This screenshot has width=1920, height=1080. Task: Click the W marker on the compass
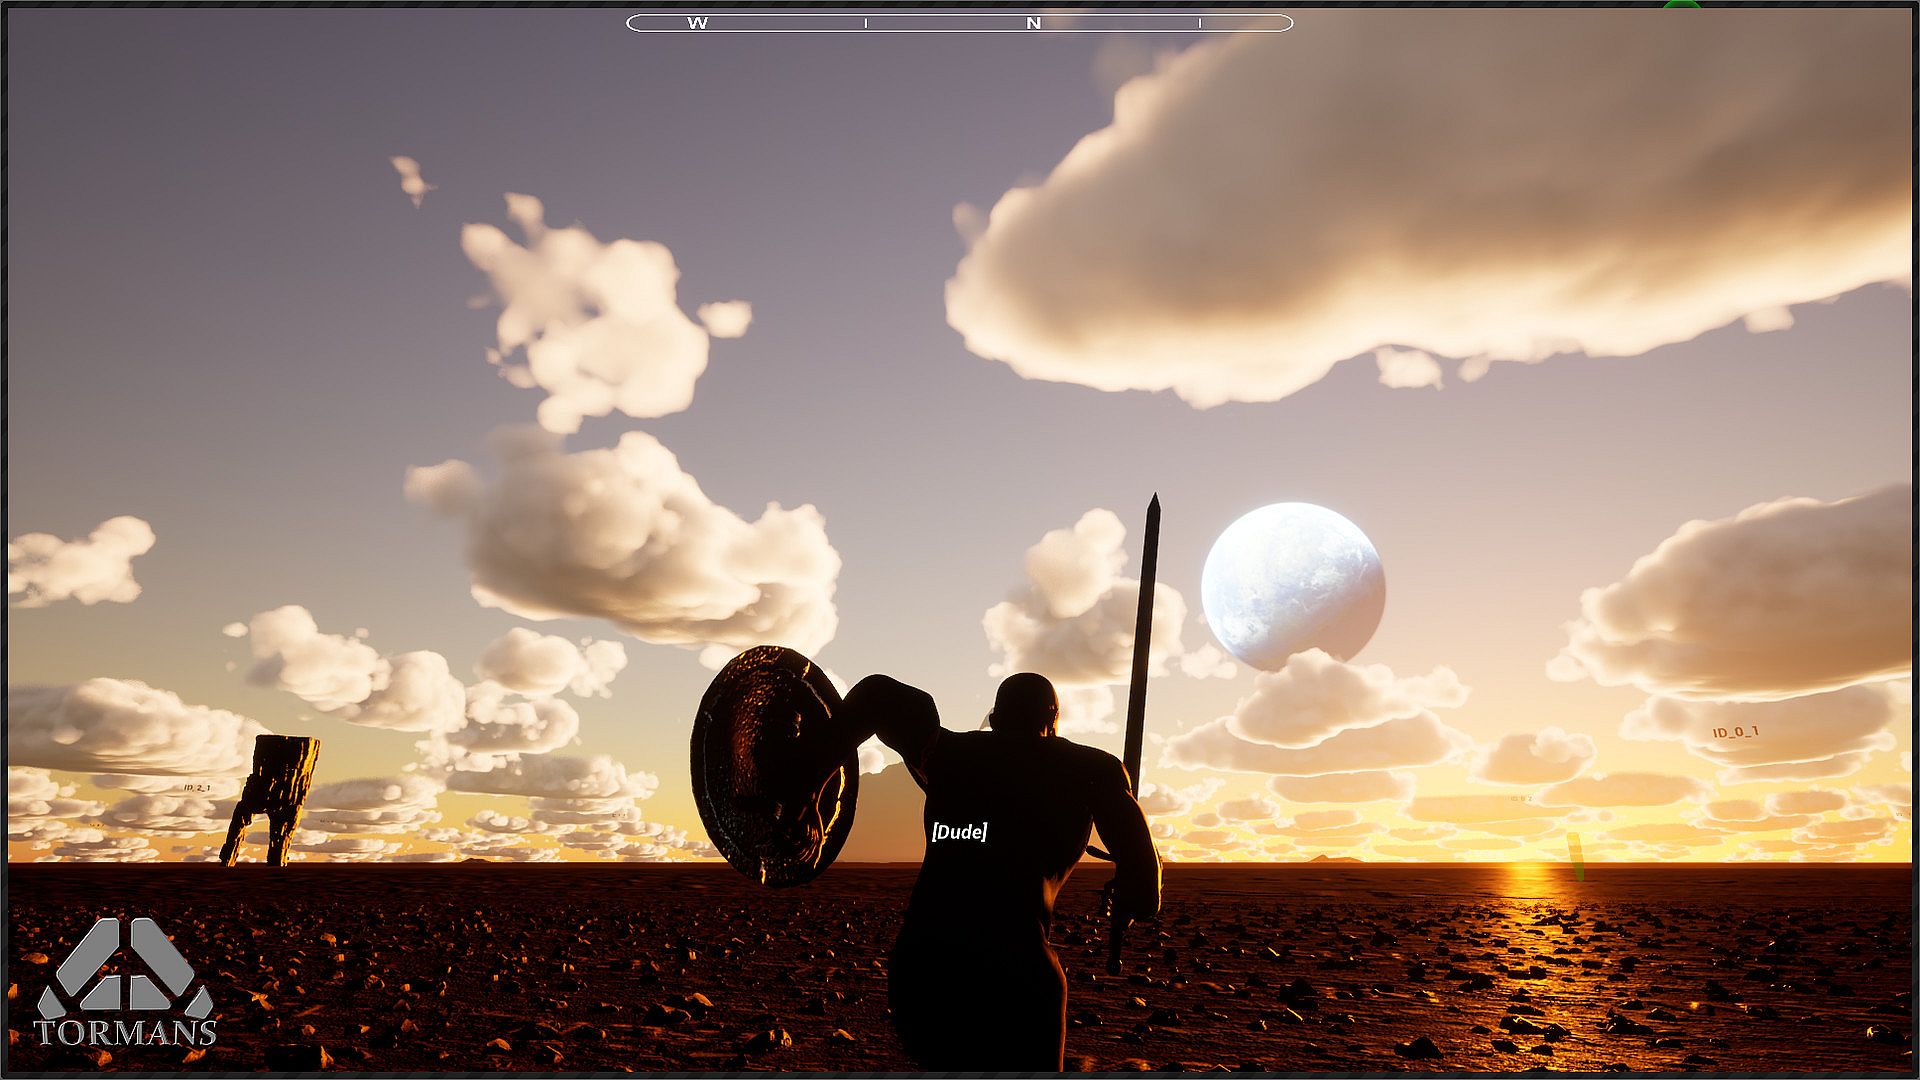698,23
